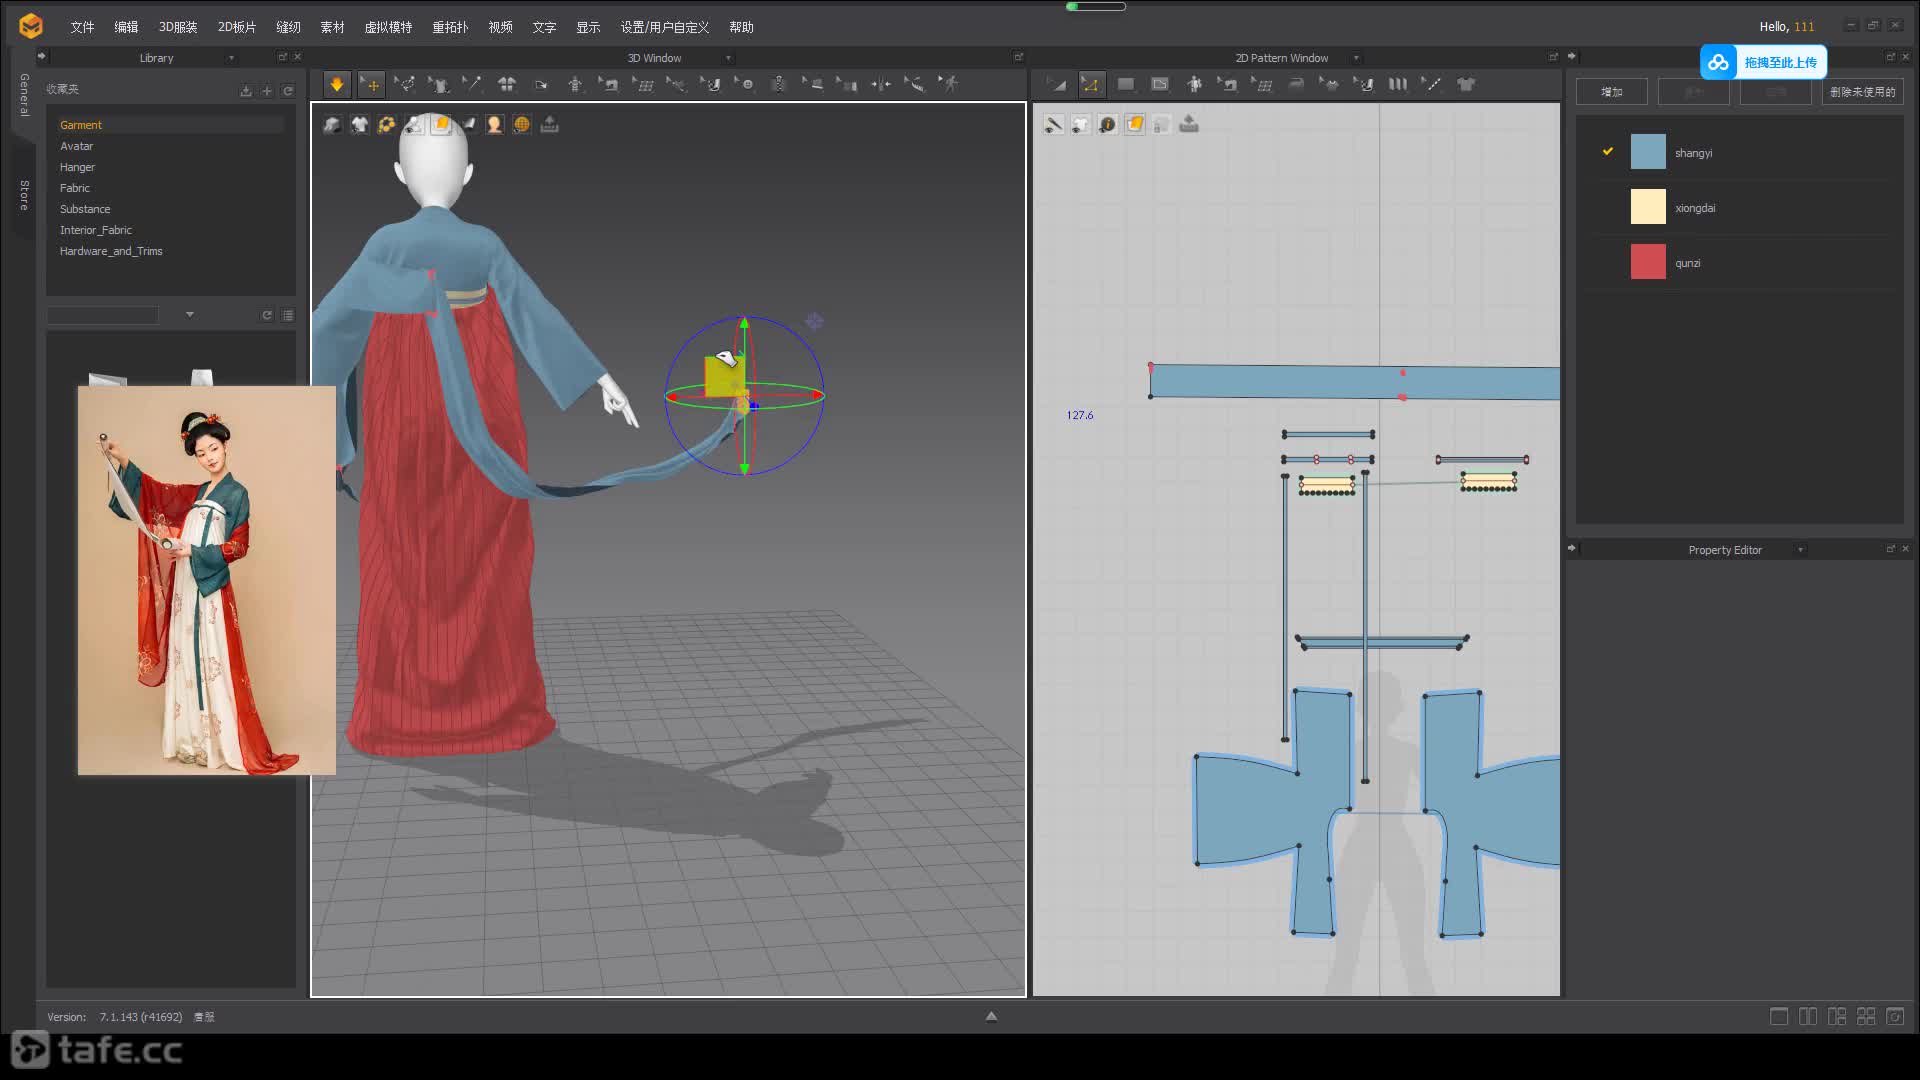This screenshot has width=1920, height=1080.
Task: Toggle the textured-surface orange icon in 3D view
Action: 440,124
